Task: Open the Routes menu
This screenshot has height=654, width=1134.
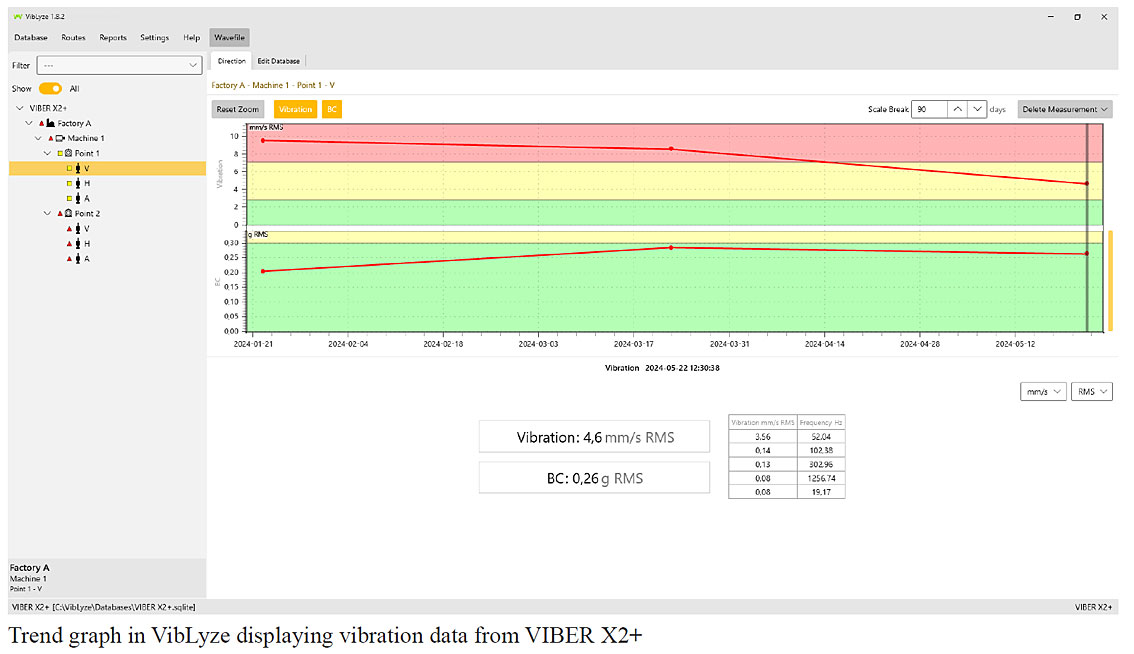Action: pos(73,38)
